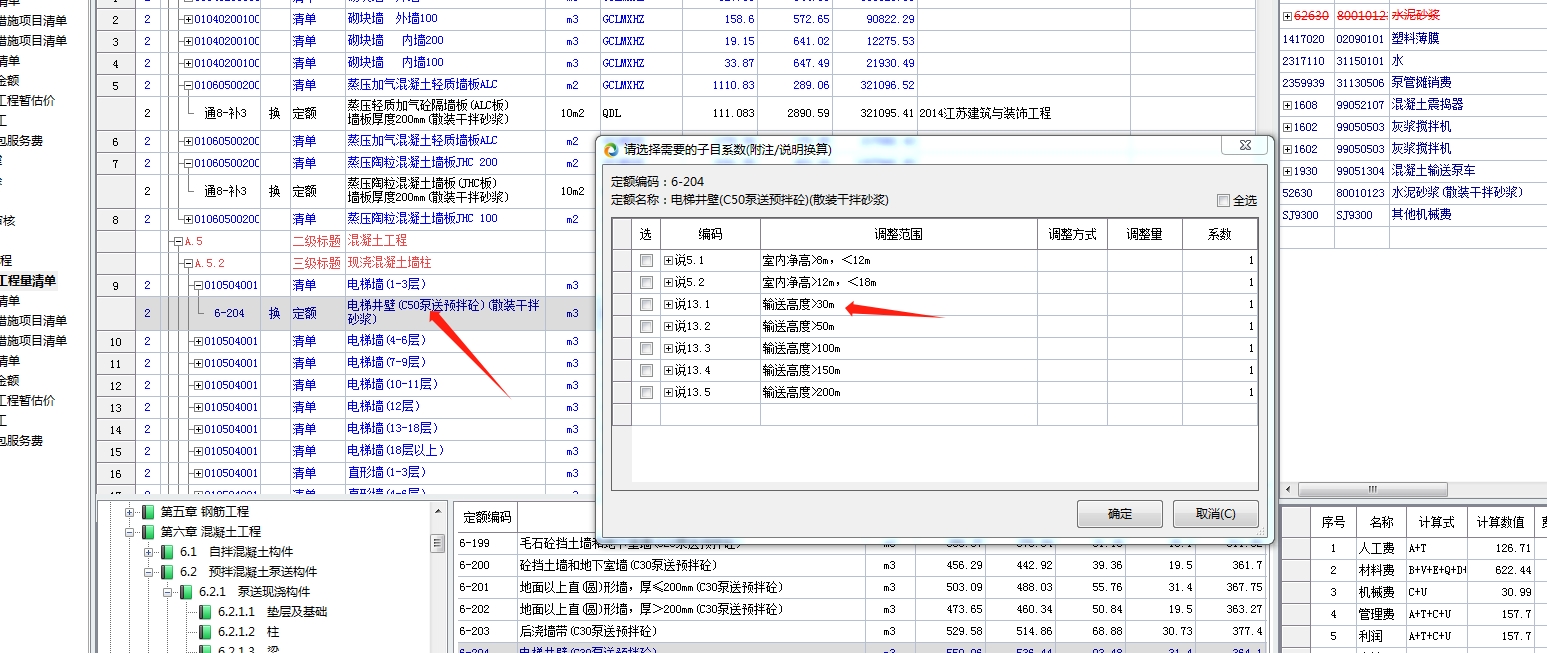This screenshot has width=1547, height=653.
Task: Expand the 电梯墙(4-6层) list item
Action: point(198,341)
